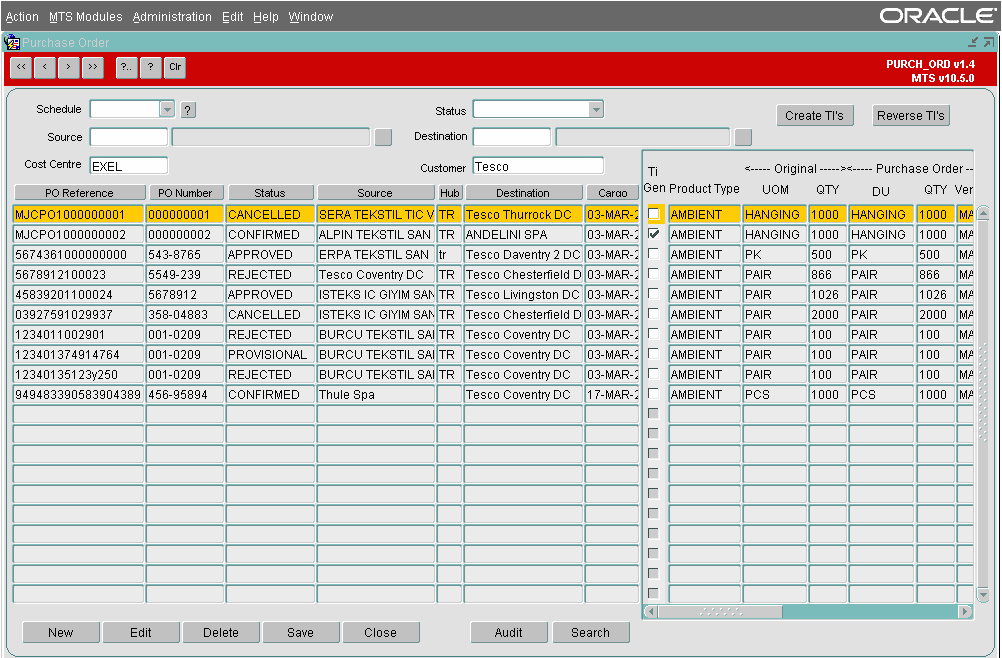Click the Status column header
The image size is (1002, 658).
pos(270,193)
